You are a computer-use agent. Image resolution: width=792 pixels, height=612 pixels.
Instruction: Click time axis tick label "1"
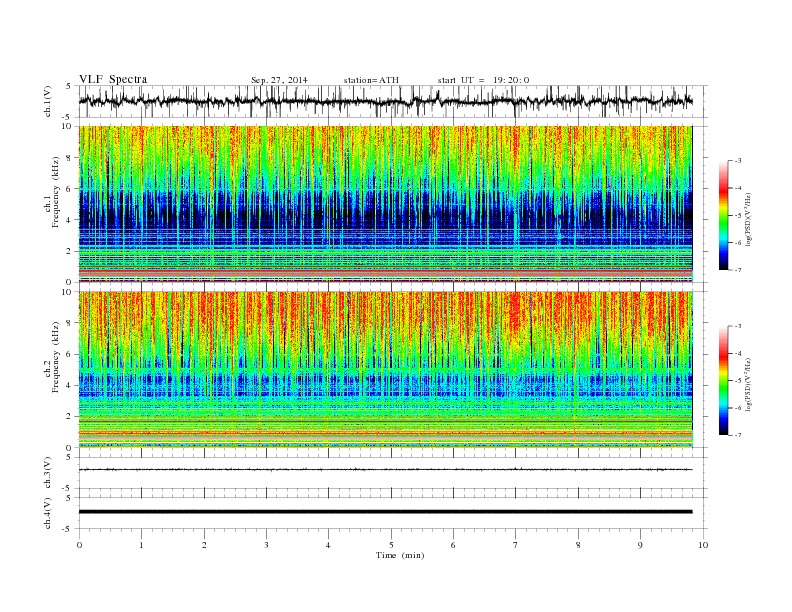click(141, 545)
